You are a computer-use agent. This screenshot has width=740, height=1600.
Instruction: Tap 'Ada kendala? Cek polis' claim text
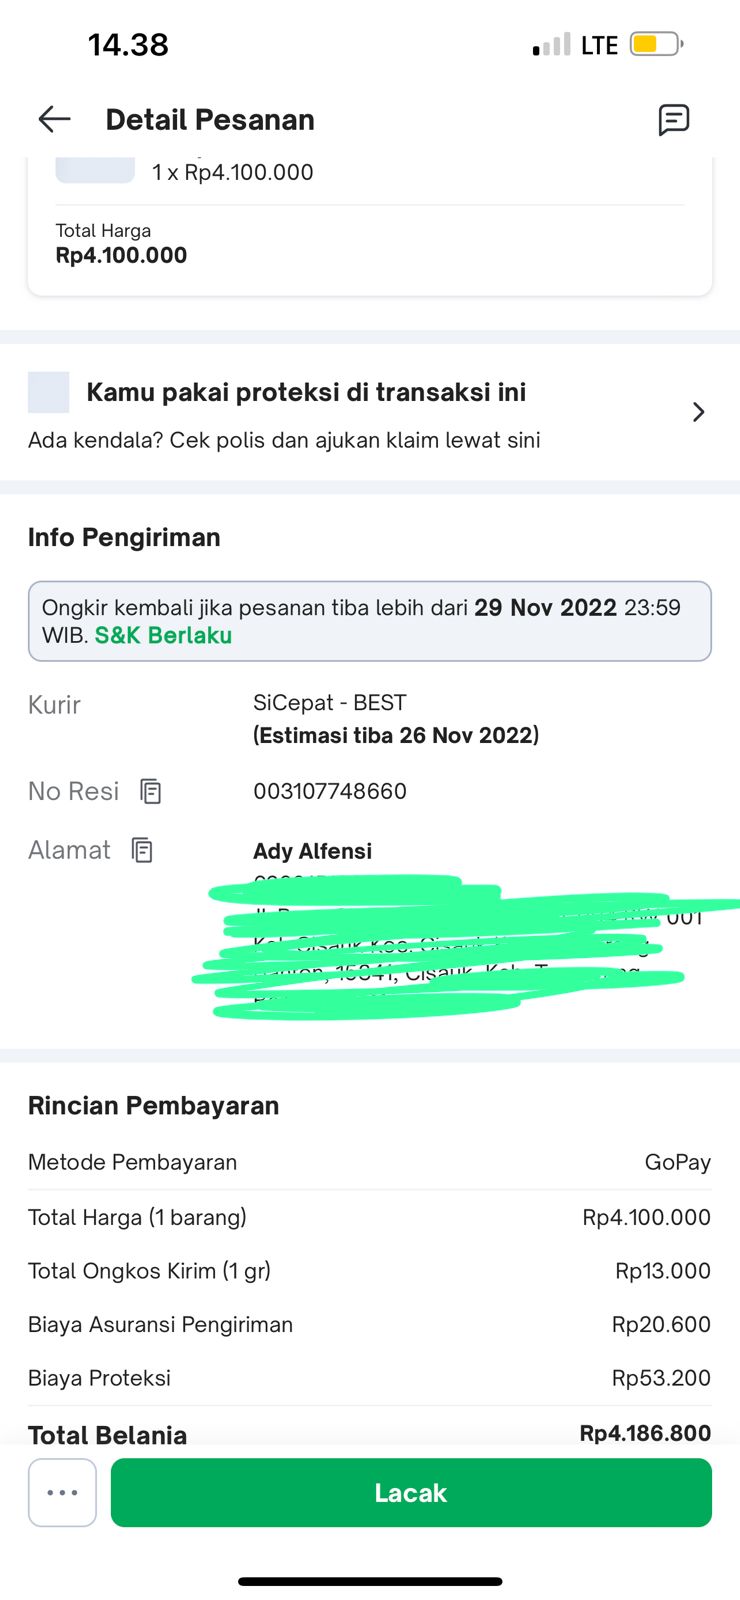click(x=284, y=440)
